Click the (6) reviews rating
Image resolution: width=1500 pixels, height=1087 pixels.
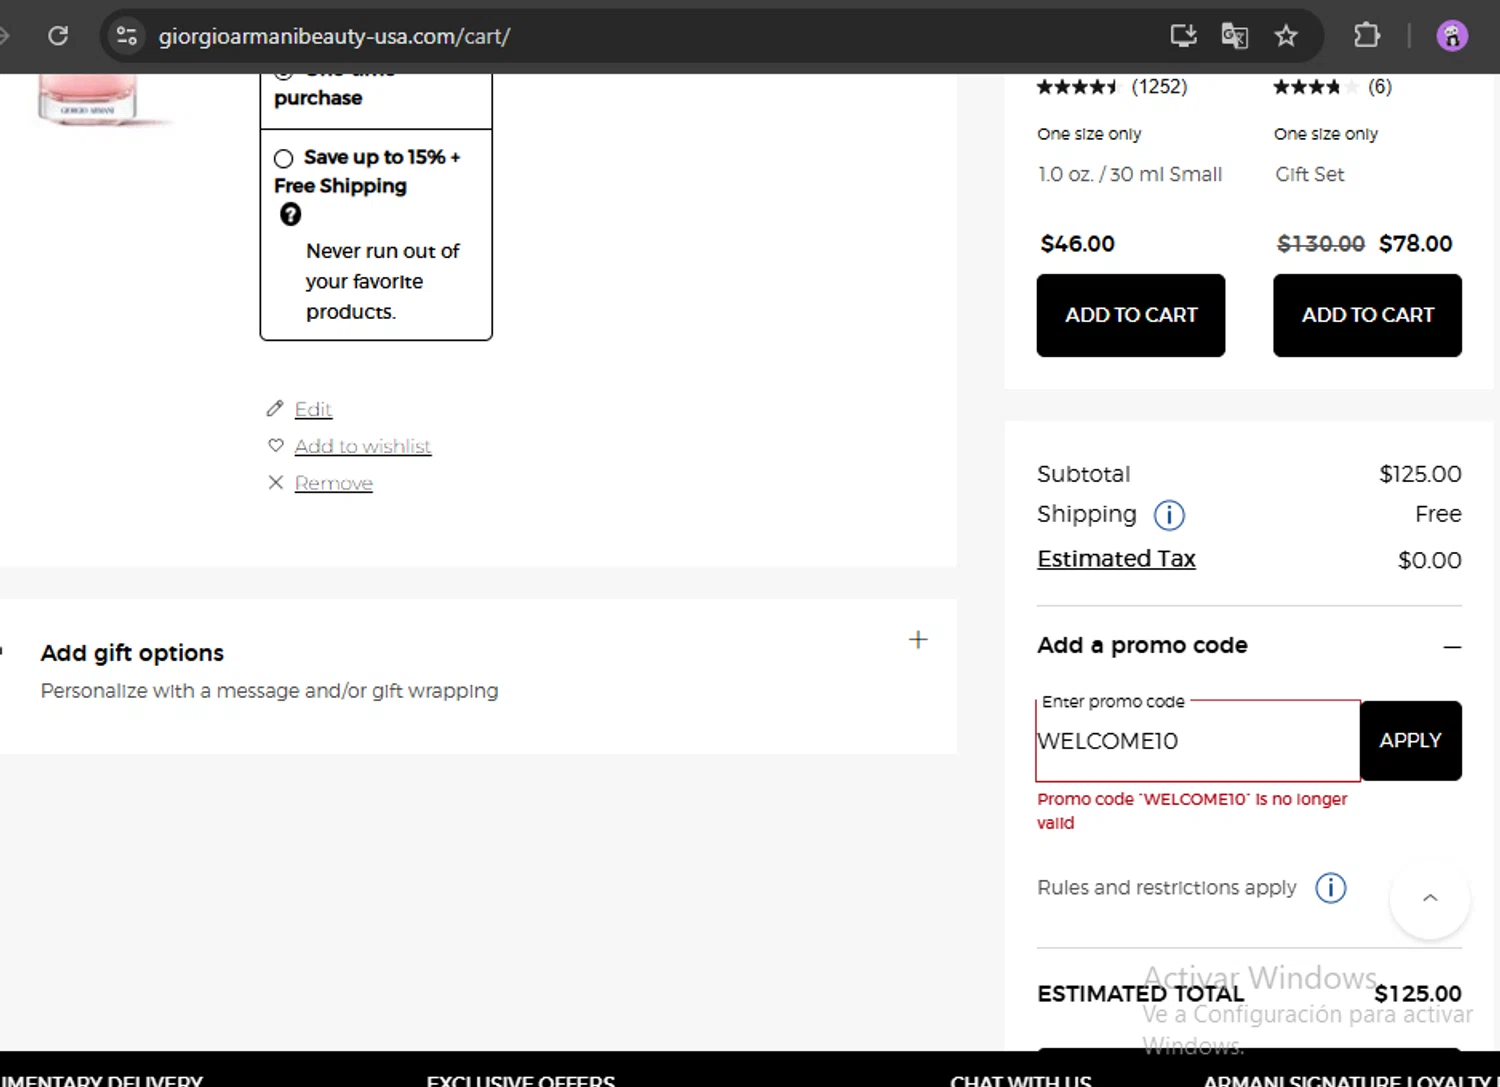pyautogui.click(x=1332, y=87)
